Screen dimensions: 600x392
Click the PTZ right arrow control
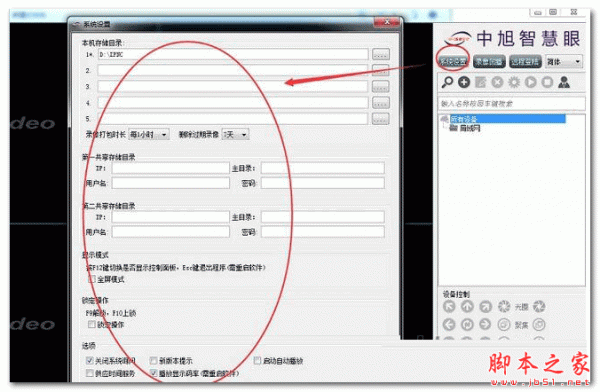pyautogui.click(x=485, y=324)
